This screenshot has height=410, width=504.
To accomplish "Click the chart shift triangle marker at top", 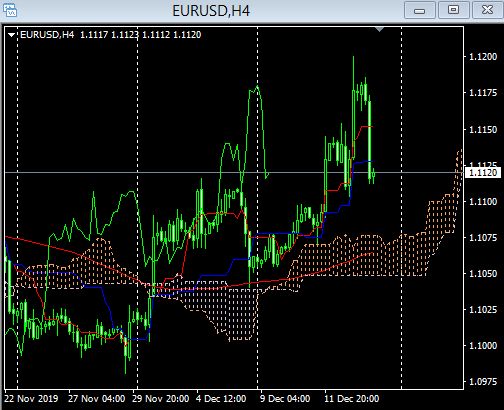I will pyautogui.click(x=379, y=29).
